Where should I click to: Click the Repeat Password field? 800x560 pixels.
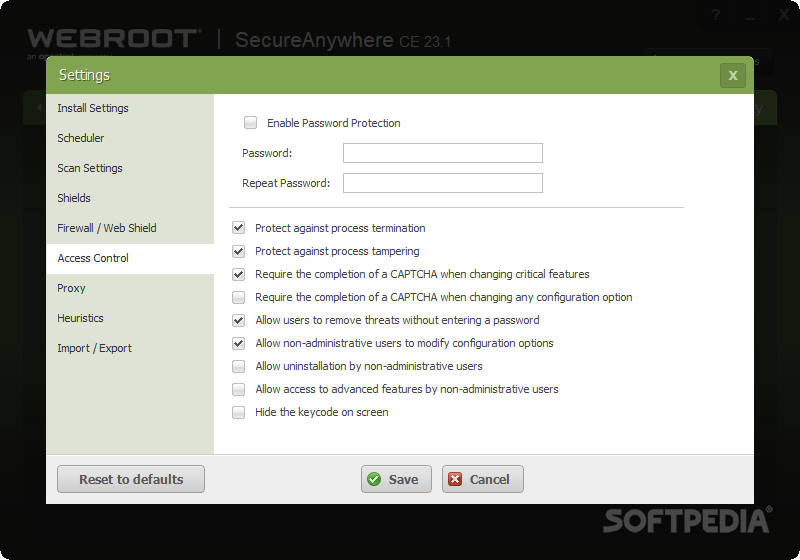442,183
